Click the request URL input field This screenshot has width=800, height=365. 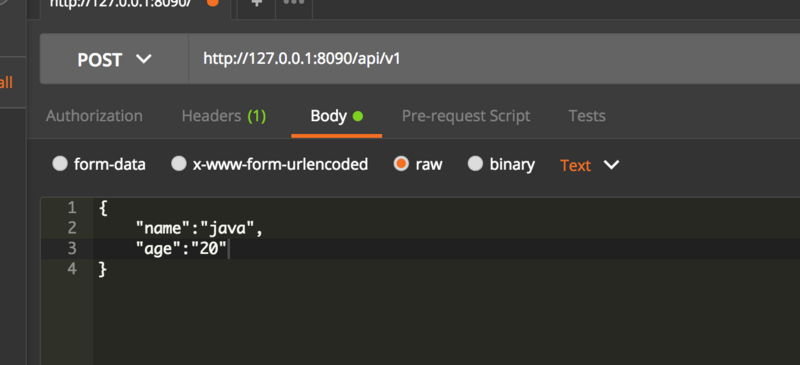click(x=494, y=59)
